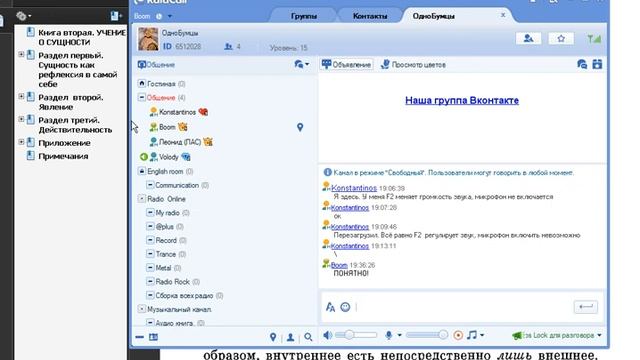This screenshot has width=640, height=360.
Task: Join the Metal radio channel
Action: coord(164,268)
